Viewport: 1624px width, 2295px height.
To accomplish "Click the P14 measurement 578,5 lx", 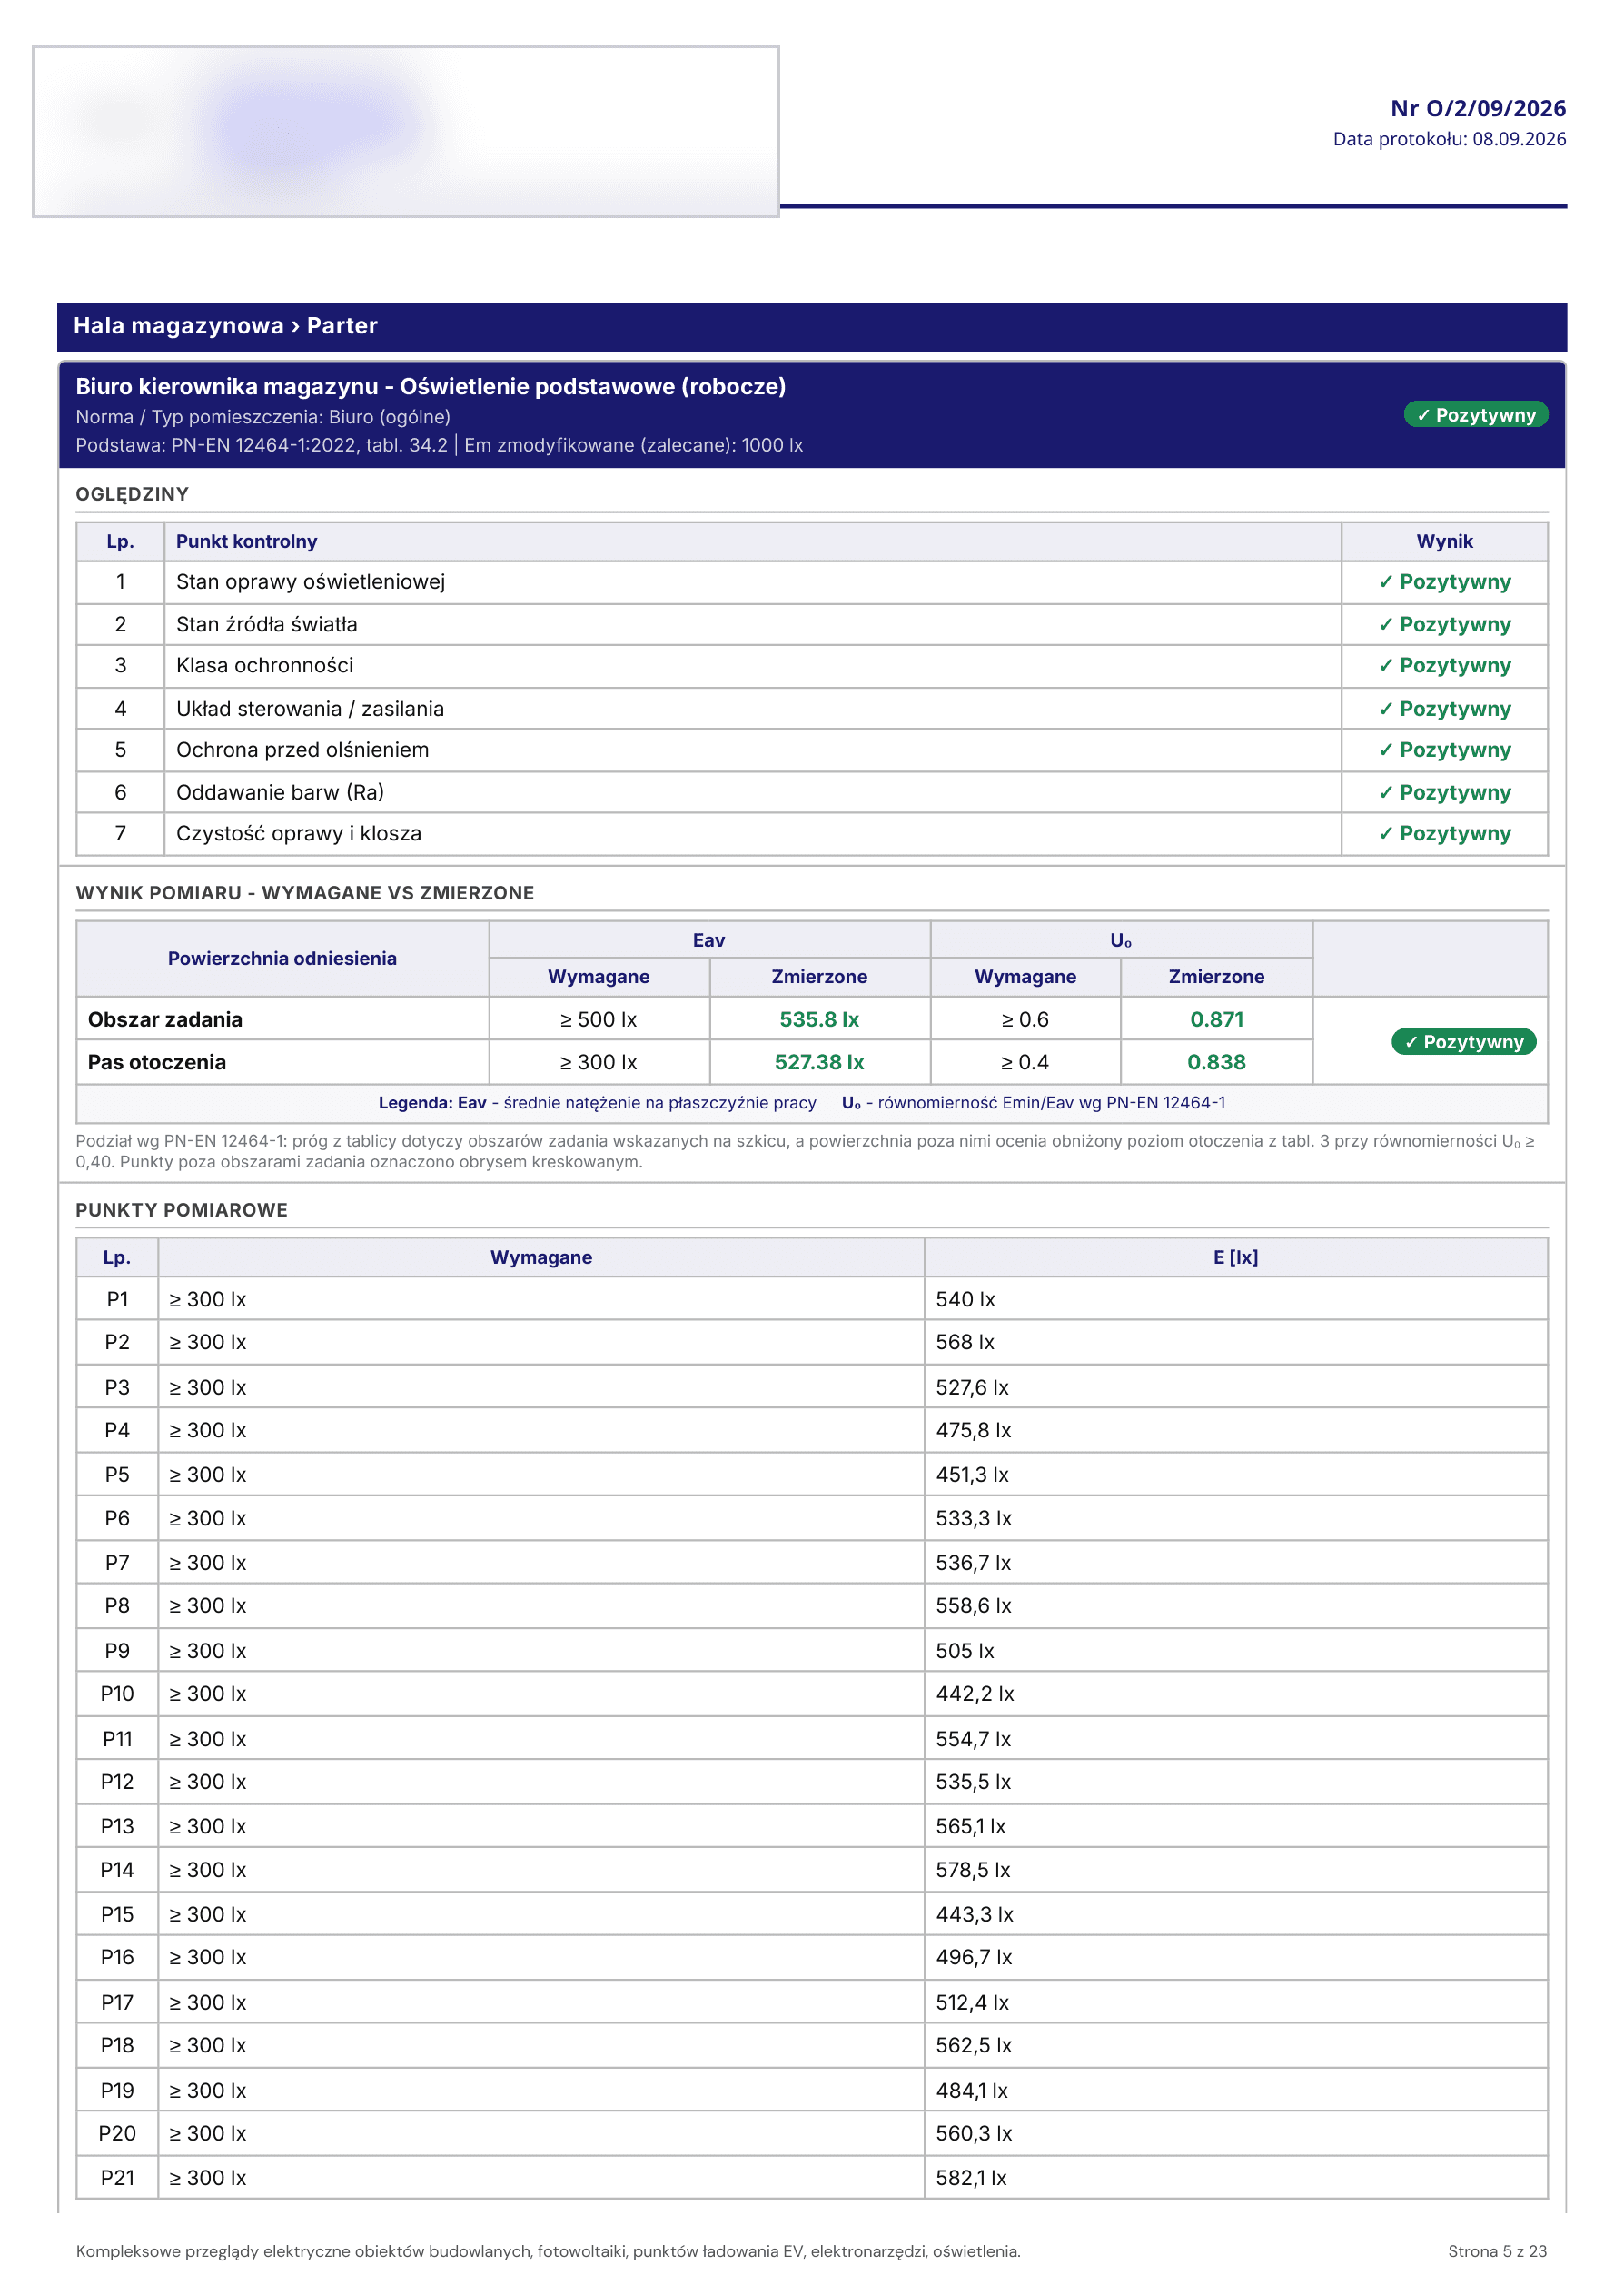I will [x=973, y=1869].
